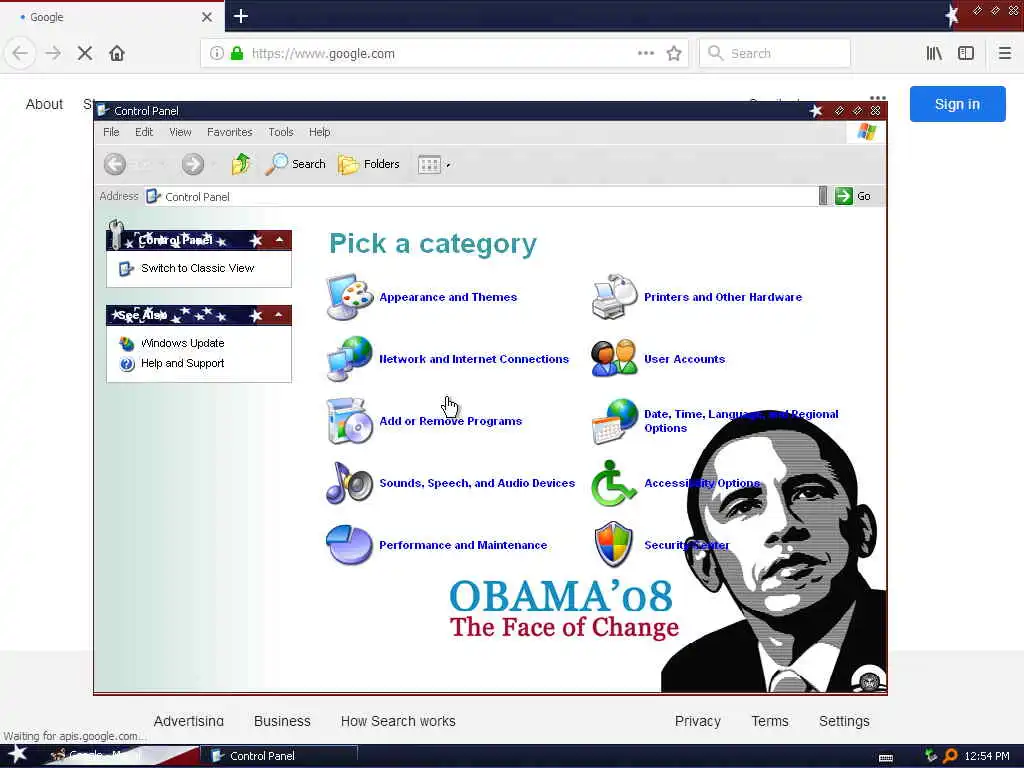Click the Appearance and Themes link text
This screenshot has width=1024, height=768.
pyautogui.click(x=448, y=297)
